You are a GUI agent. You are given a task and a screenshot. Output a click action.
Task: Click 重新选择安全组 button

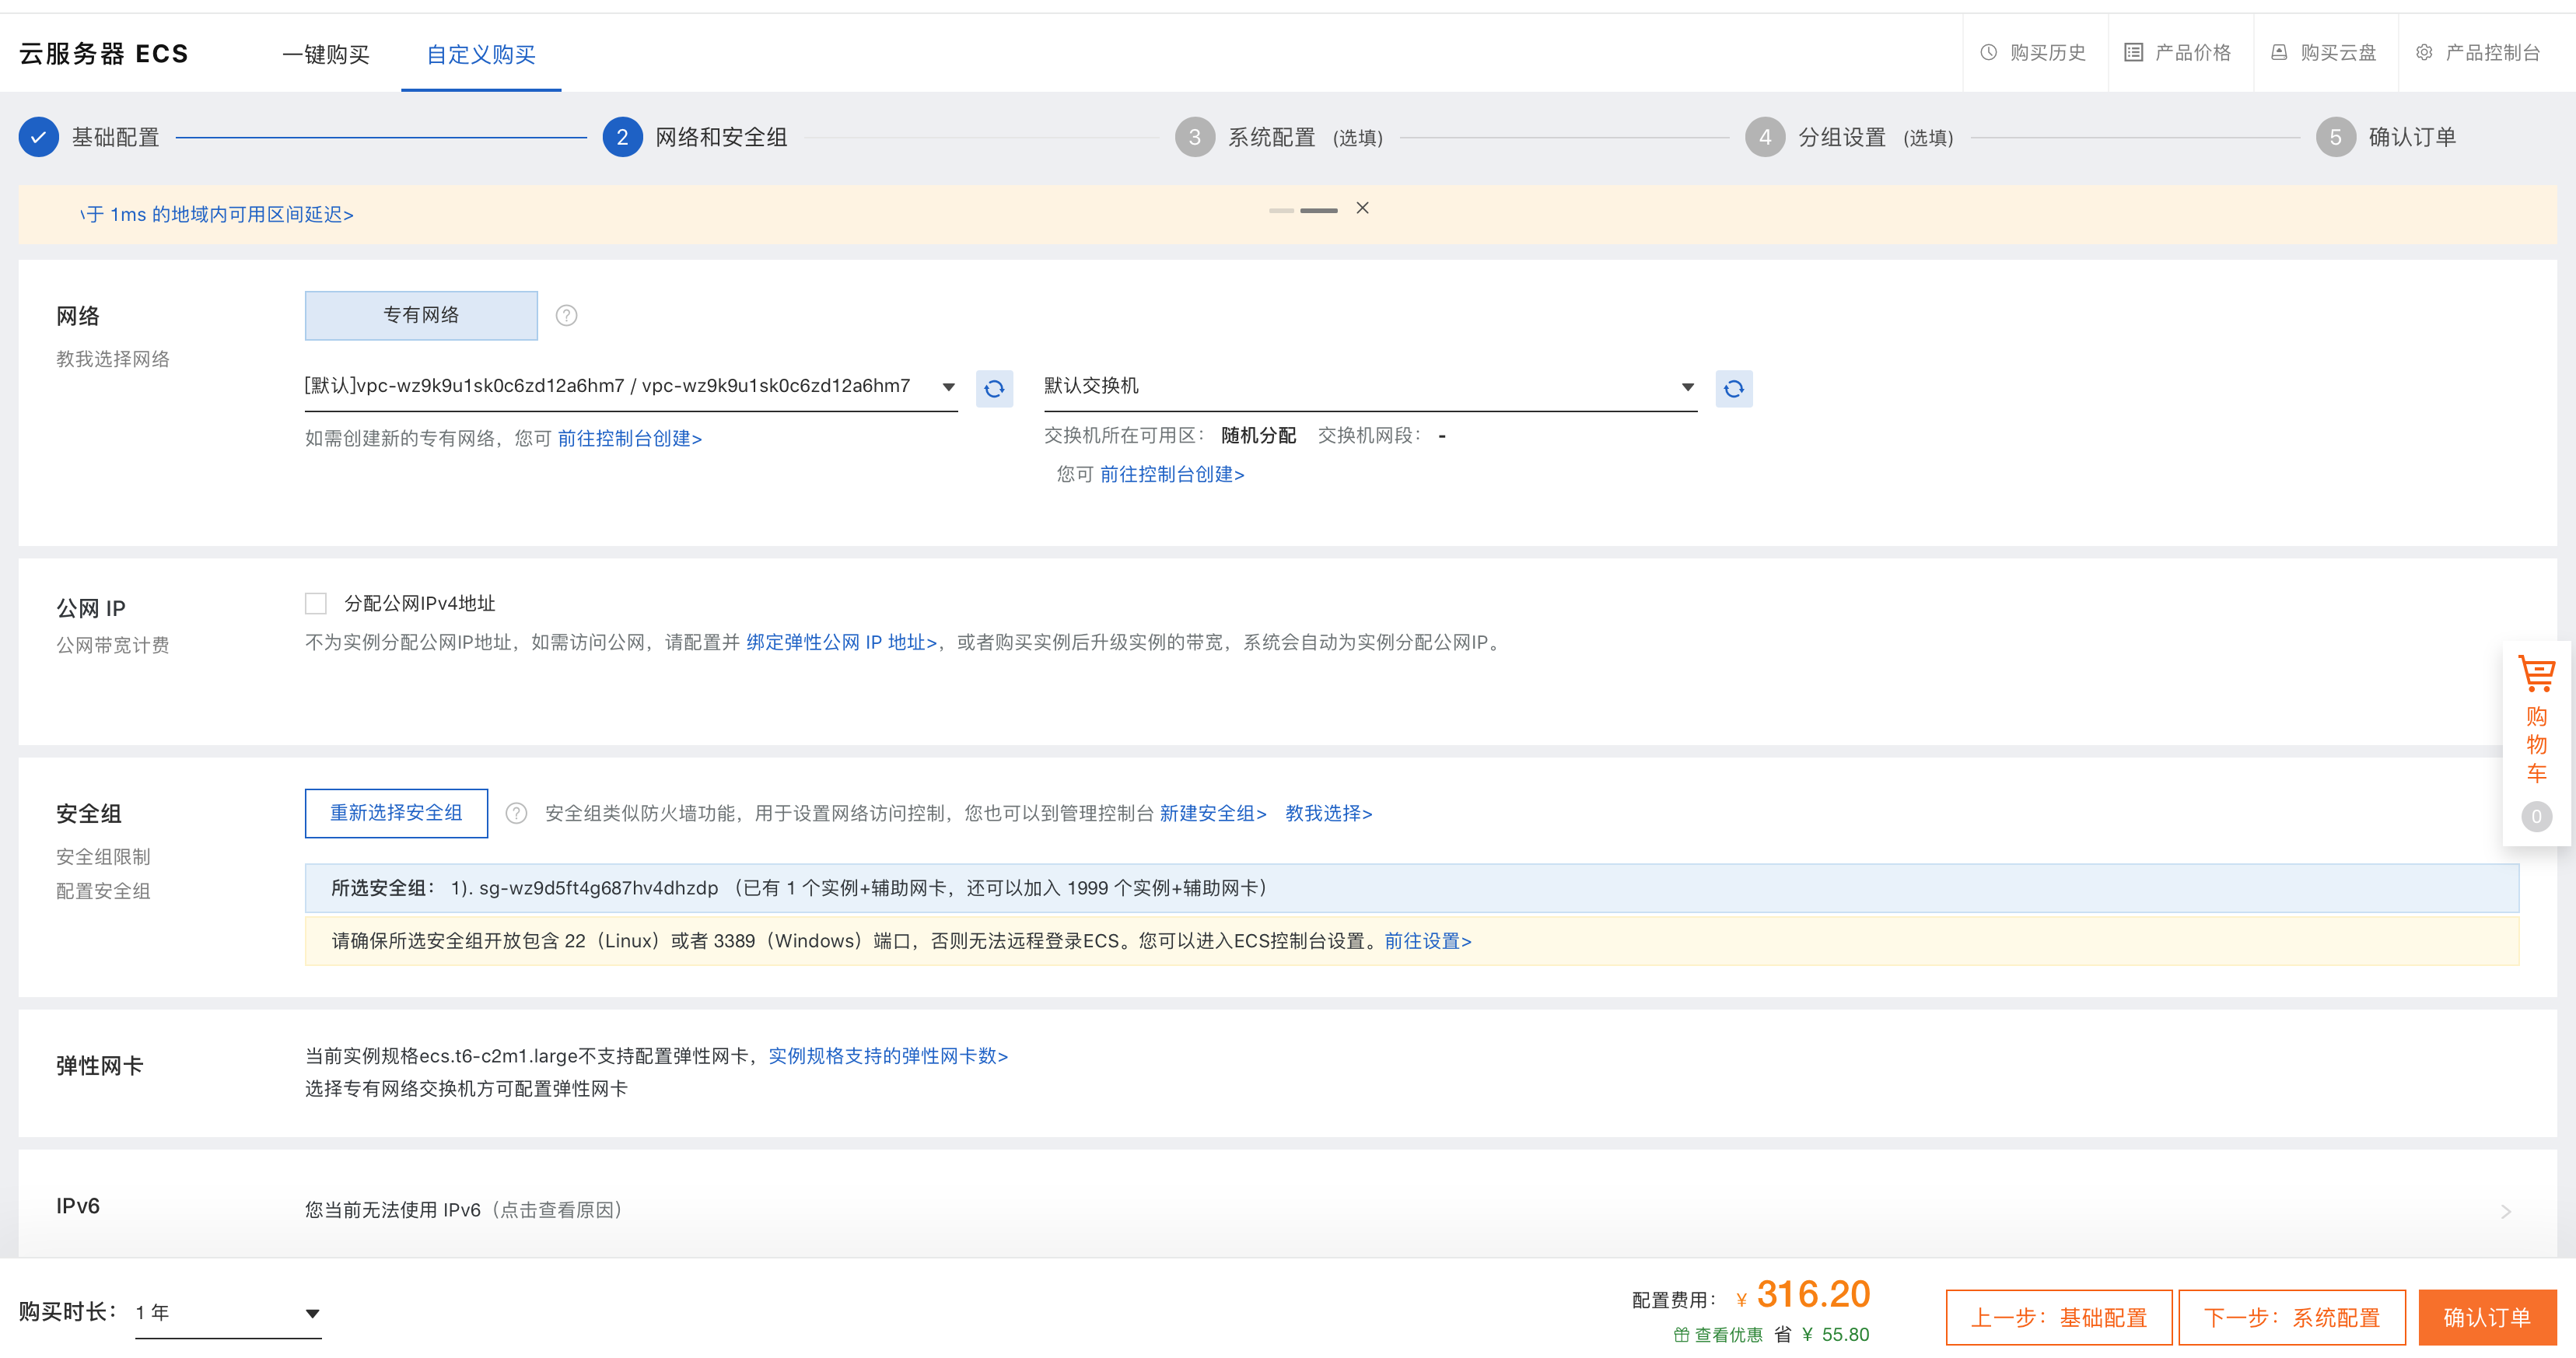(396, 813)
